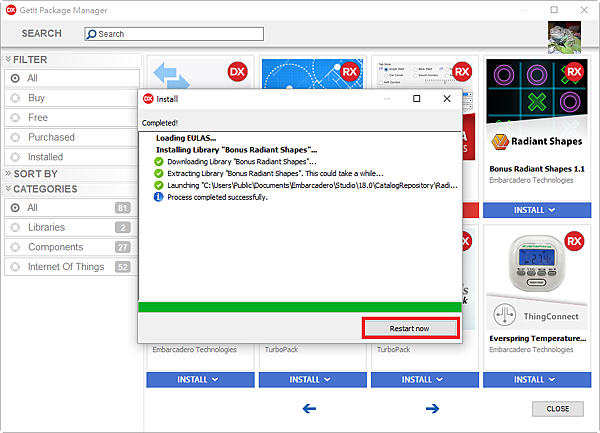Go to the next page with right arrow
The height and width of the screenshot is (433, 600).
point(432,409)
